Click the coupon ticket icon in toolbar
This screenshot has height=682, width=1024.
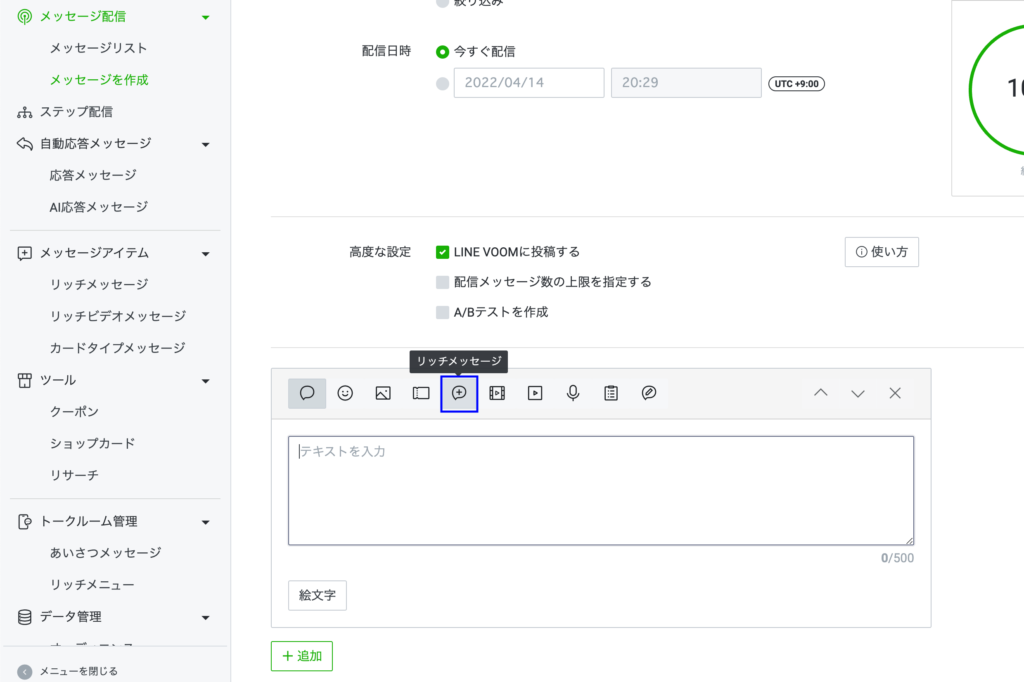(x=421, y=393)
